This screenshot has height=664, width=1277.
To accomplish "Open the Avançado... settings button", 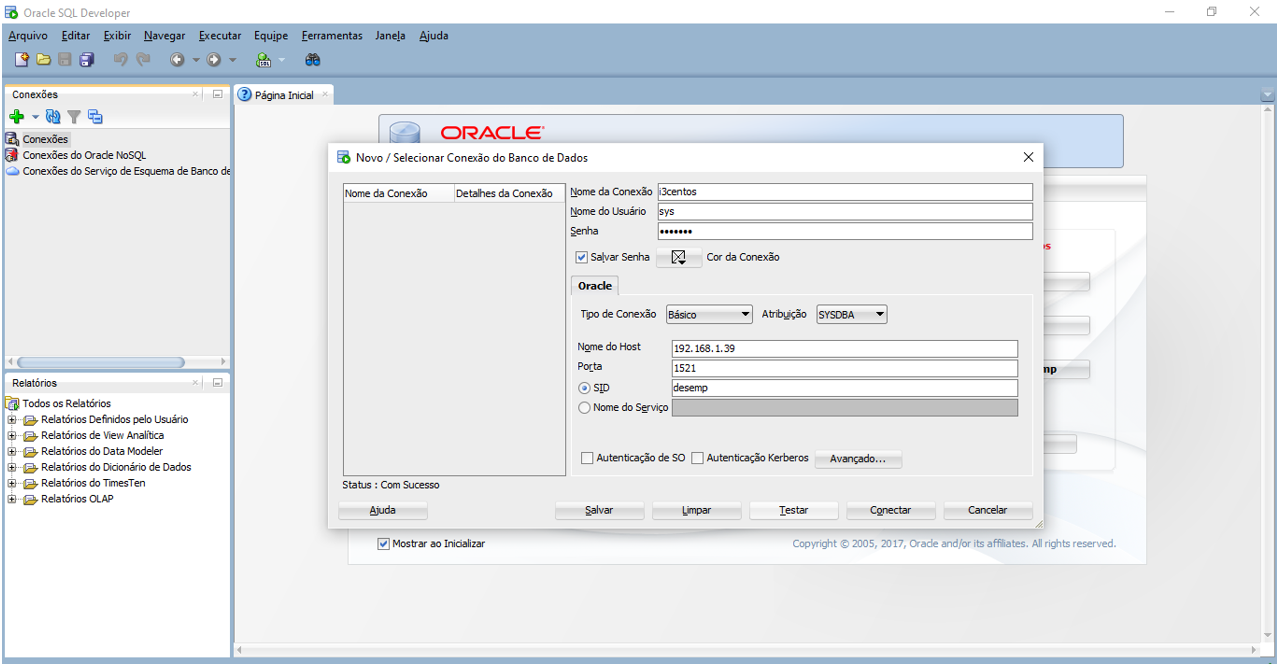I will (858, 459).
